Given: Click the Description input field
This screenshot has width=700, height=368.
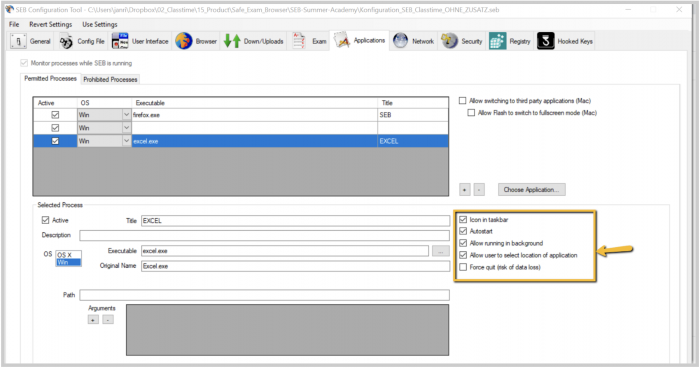Looking at the screenshot, I should coord(264,235).
